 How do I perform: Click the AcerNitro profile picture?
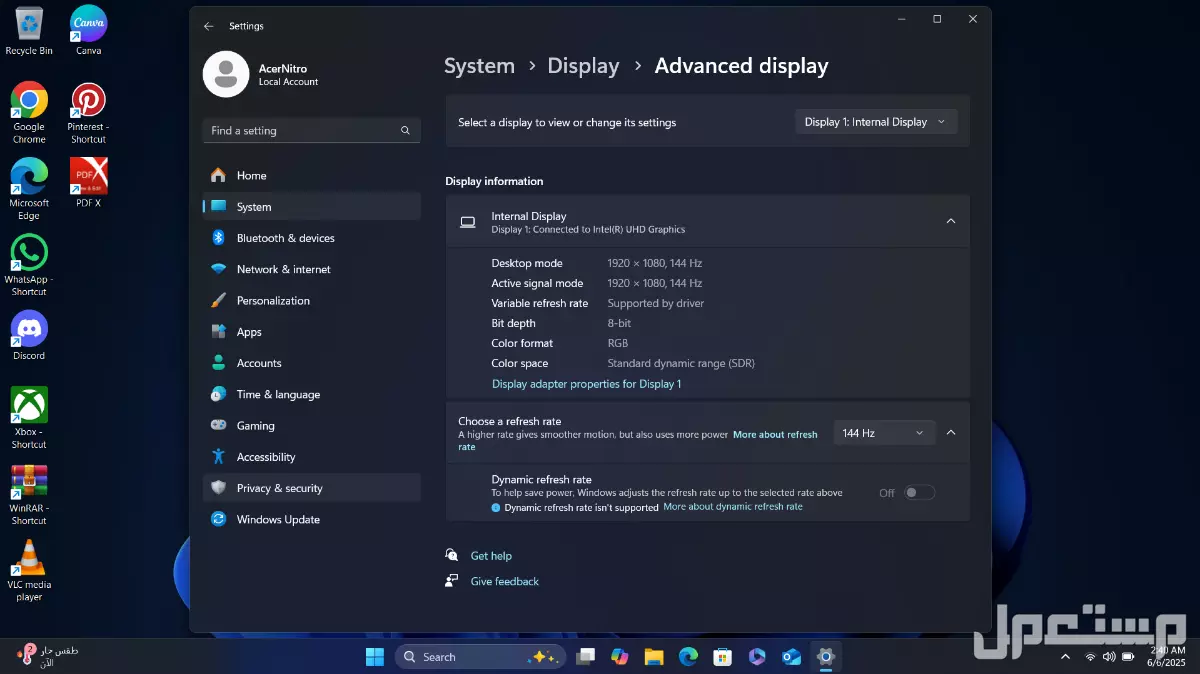click(226, 74)
